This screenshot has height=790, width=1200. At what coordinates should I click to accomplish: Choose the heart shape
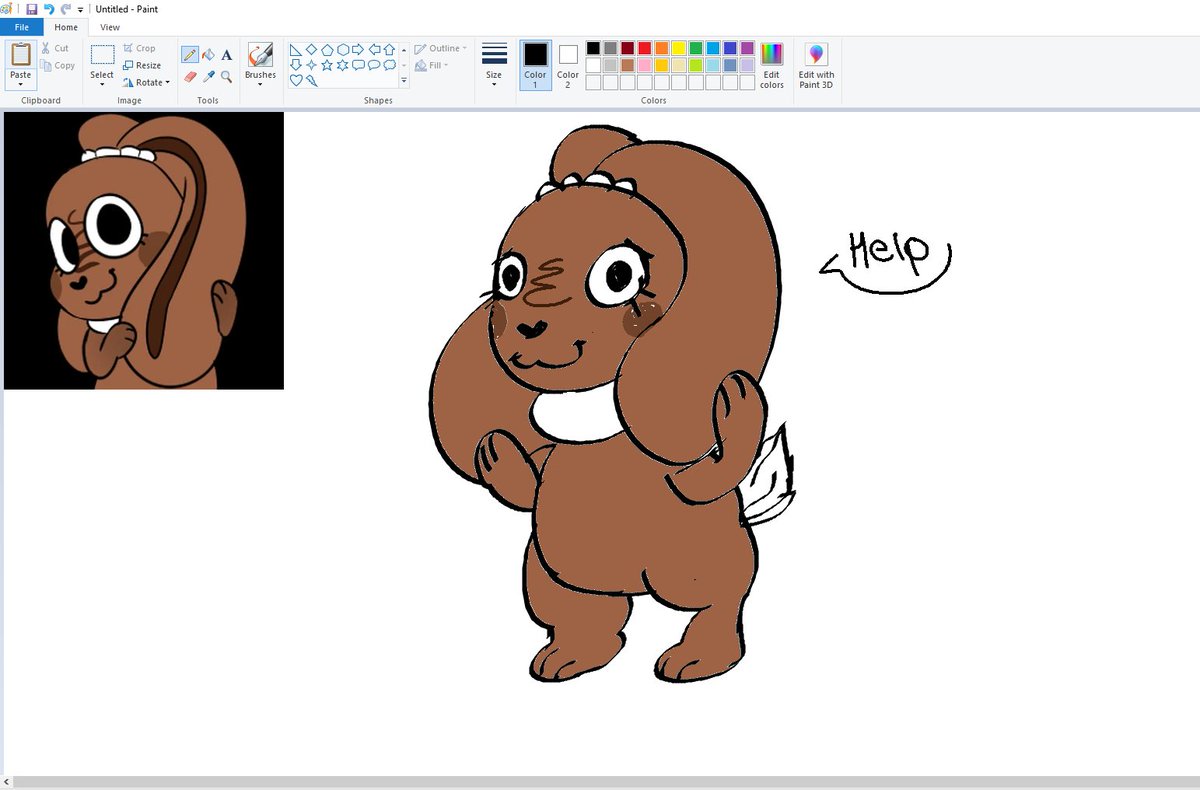tap(296, 80)
